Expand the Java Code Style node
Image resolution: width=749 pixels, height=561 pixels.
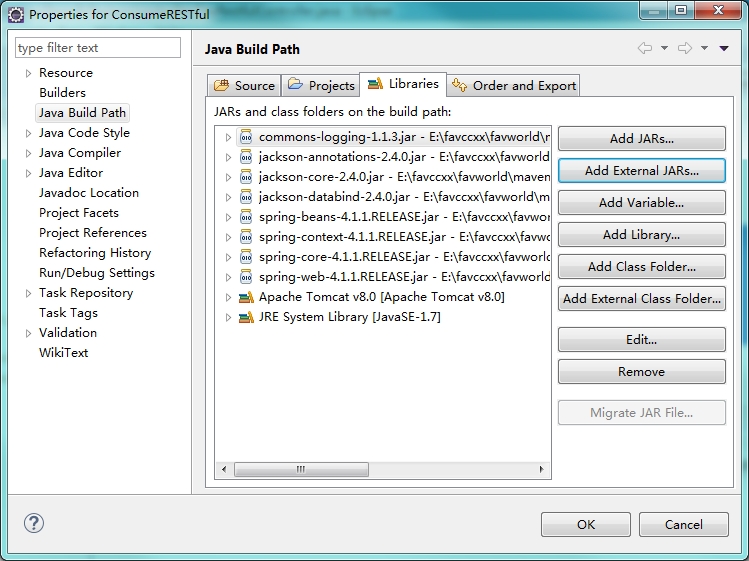coord(28,133)
